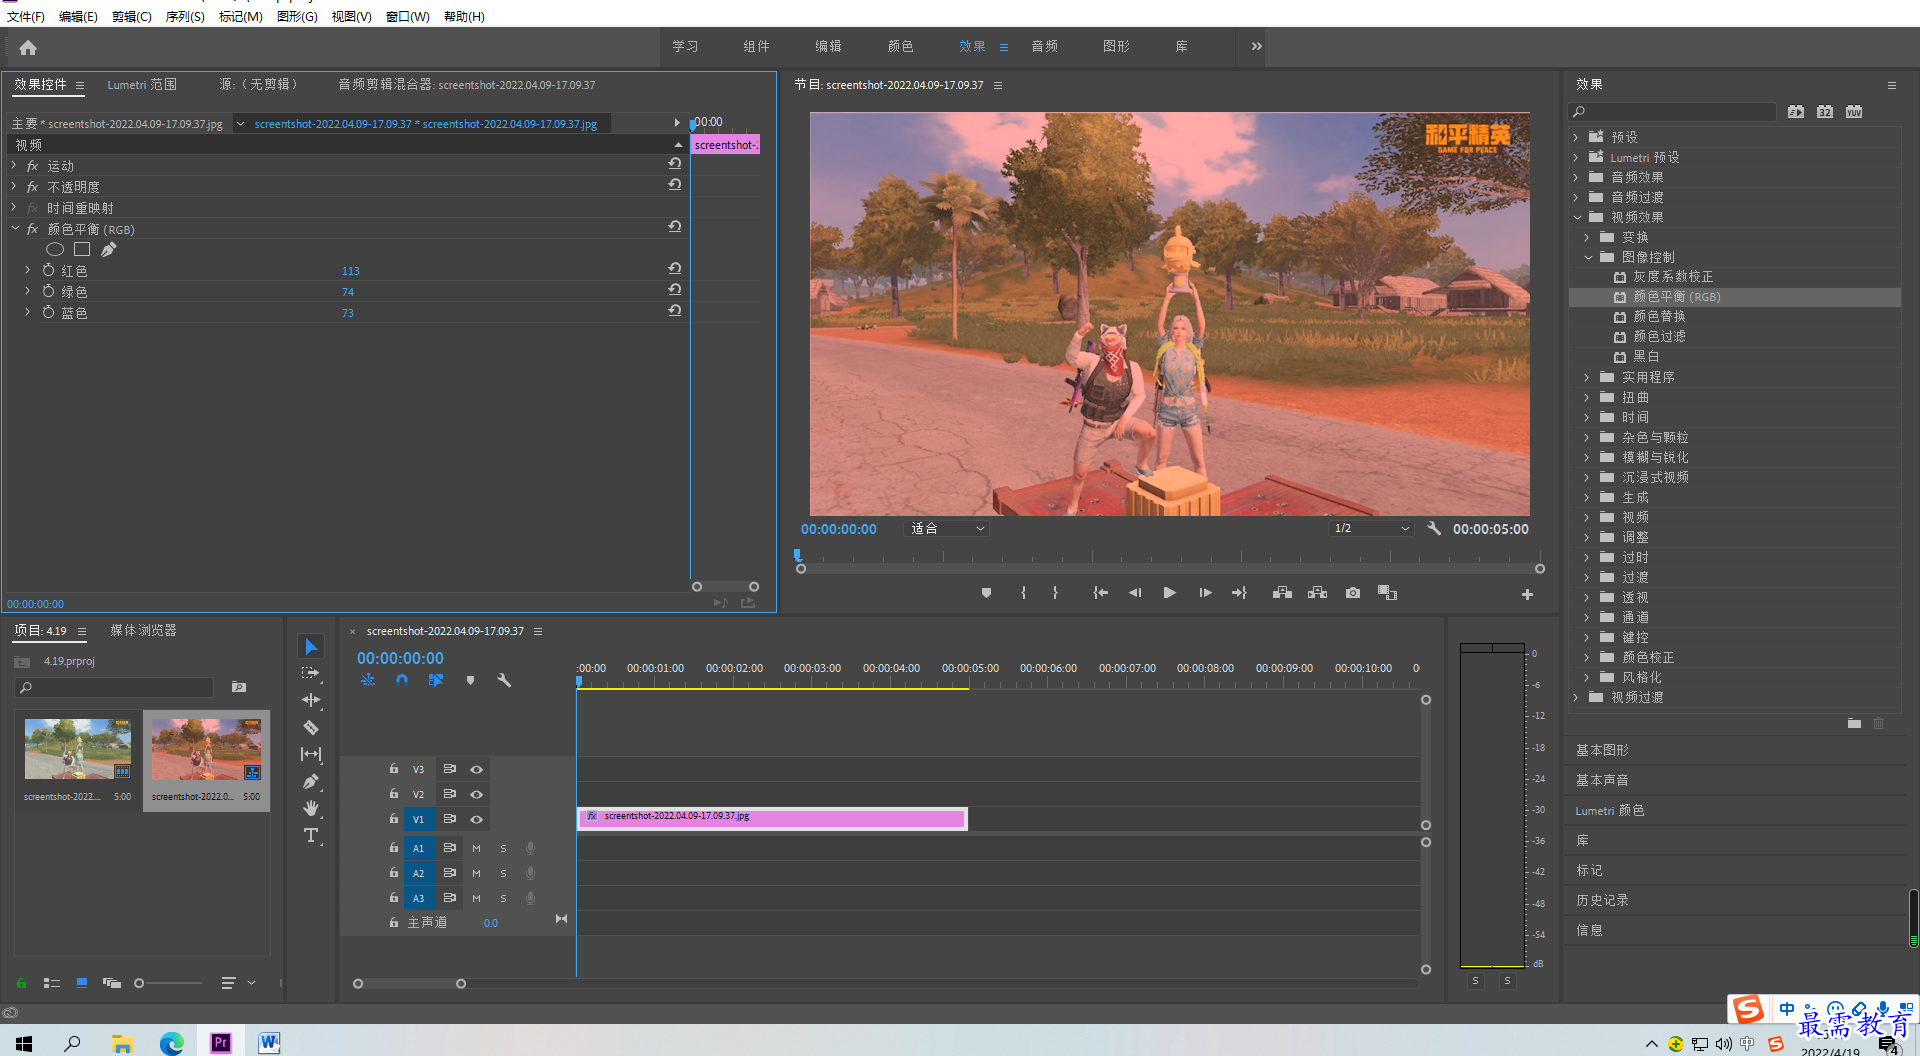Toggle V2 track output eye
This screenshot has height=1056, width=1920.
[x=477, y=795]
